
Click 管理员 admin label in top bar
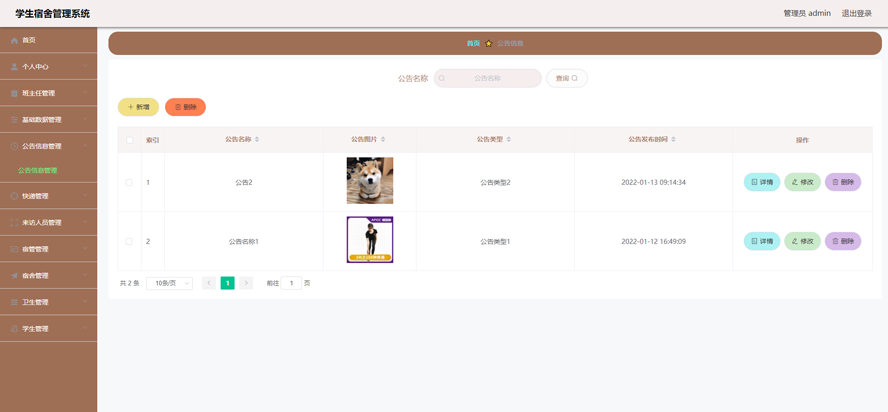point(807,14)
